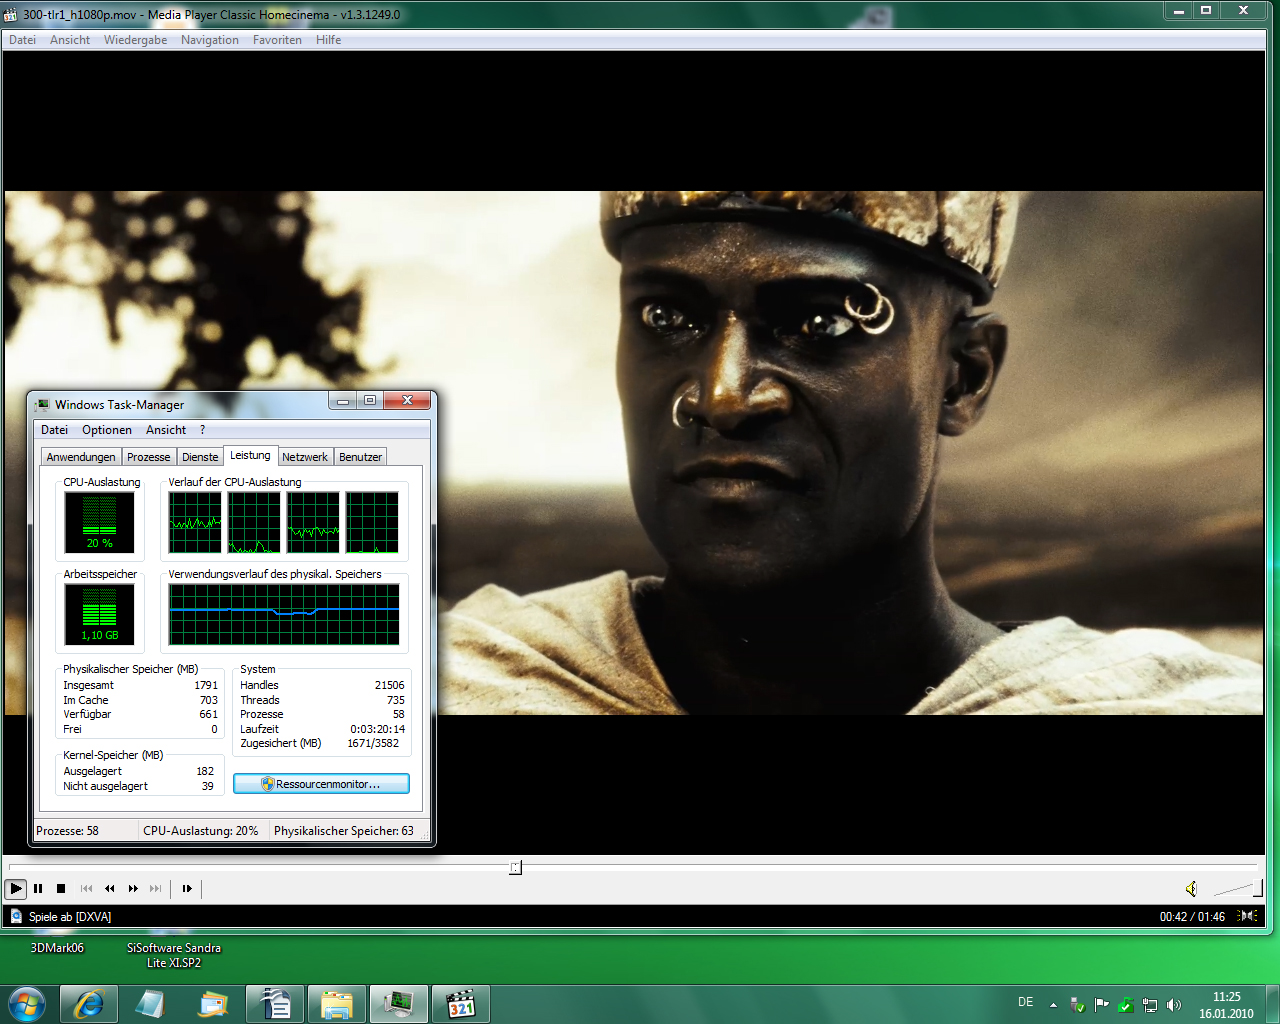Viewport: 1280px width, 1024px height.
Task: Open the '?' help menu in Task-Manager
Action: pyautogui.click(x=202, y=430)
